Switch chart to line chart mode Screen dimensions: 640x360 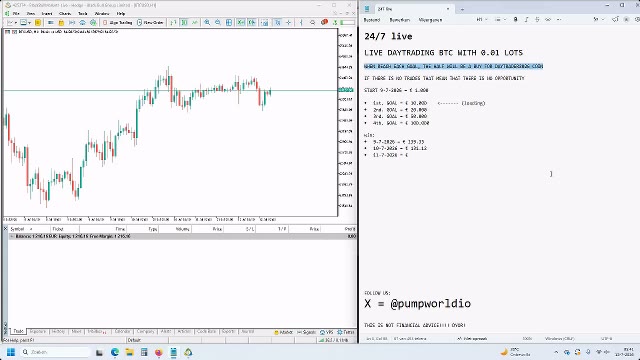(195, 22)
